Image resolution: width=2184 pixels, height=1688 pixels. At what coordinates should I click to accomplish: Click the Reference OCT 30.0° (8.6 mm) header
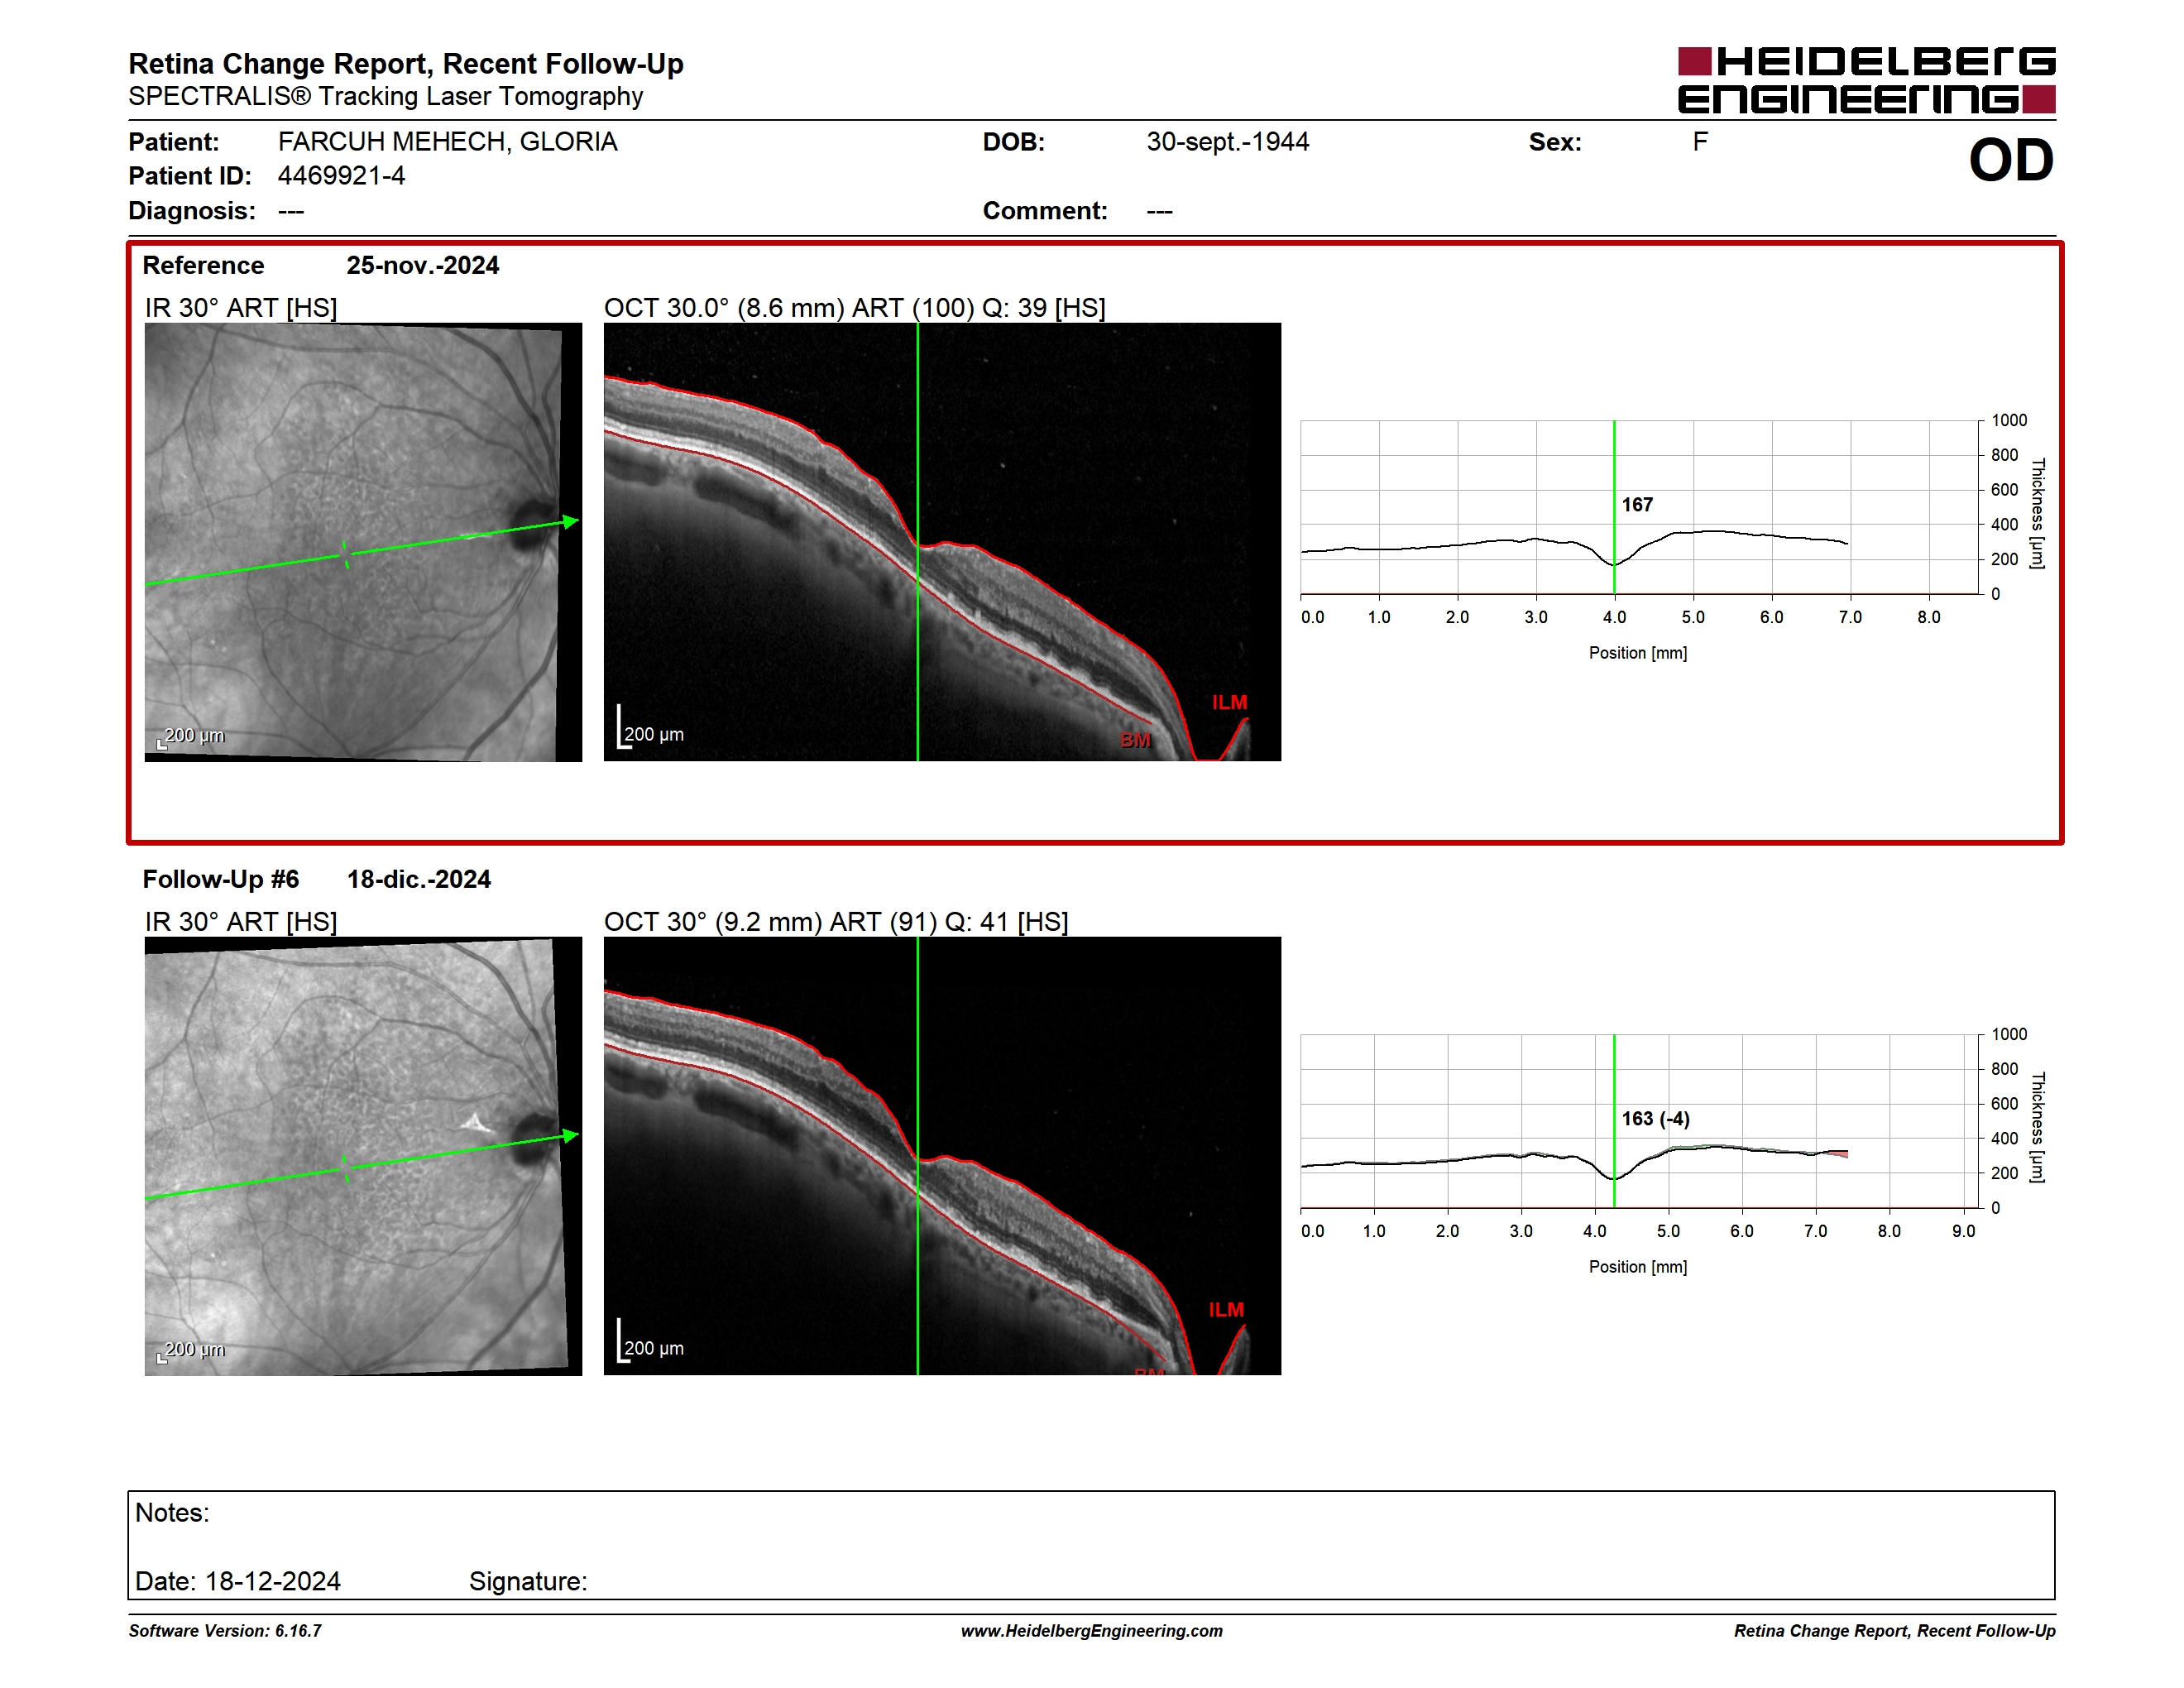pos(855,308)
